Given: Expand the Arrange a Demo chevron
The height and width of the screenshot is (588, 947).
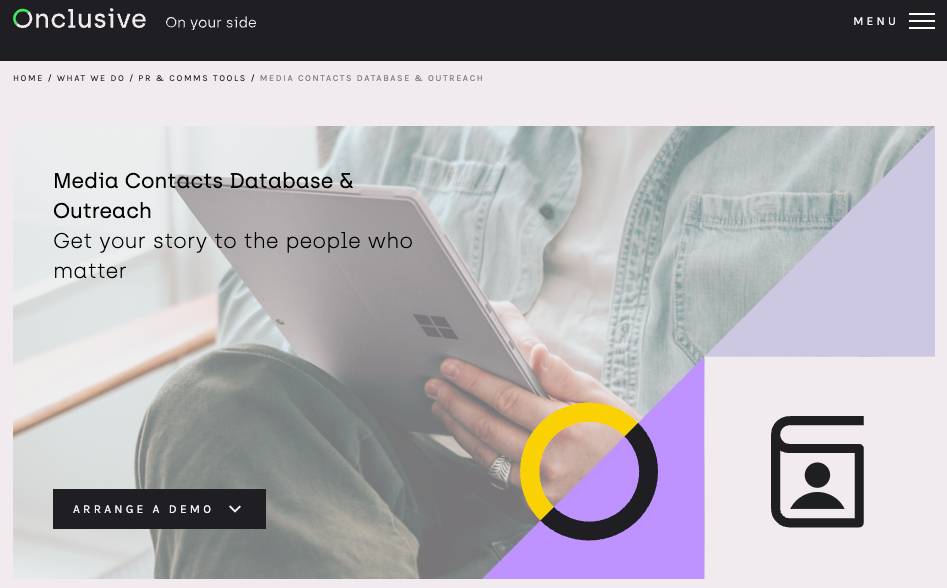Looking at the screenshot, I should [x=236, y=509].
